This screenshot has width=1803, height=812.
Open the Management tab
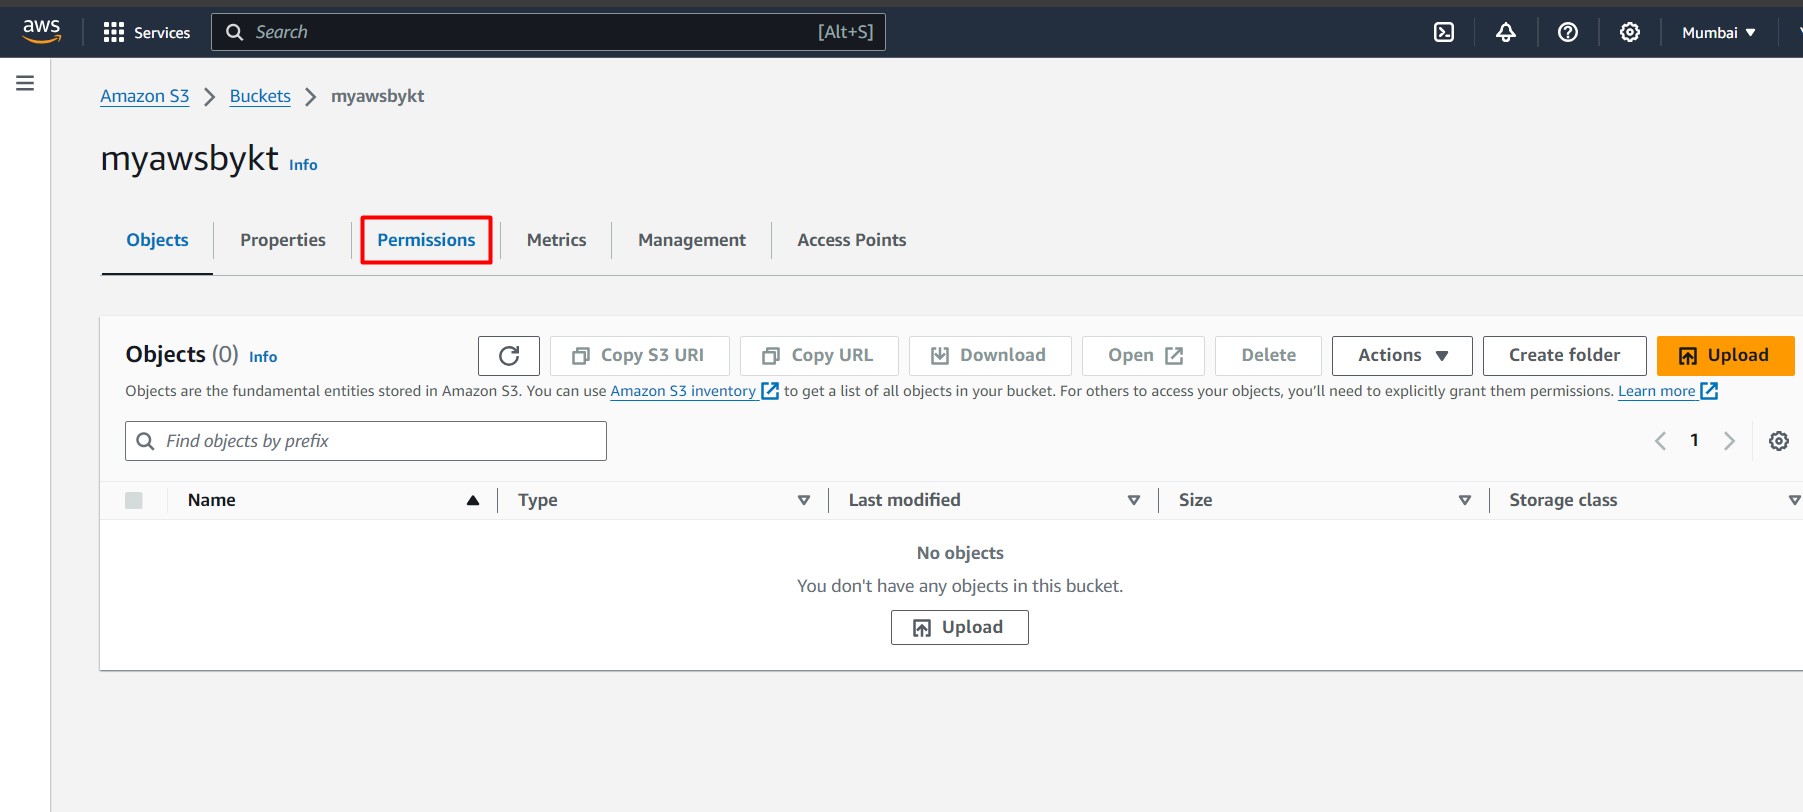click(x=692, y=240)
